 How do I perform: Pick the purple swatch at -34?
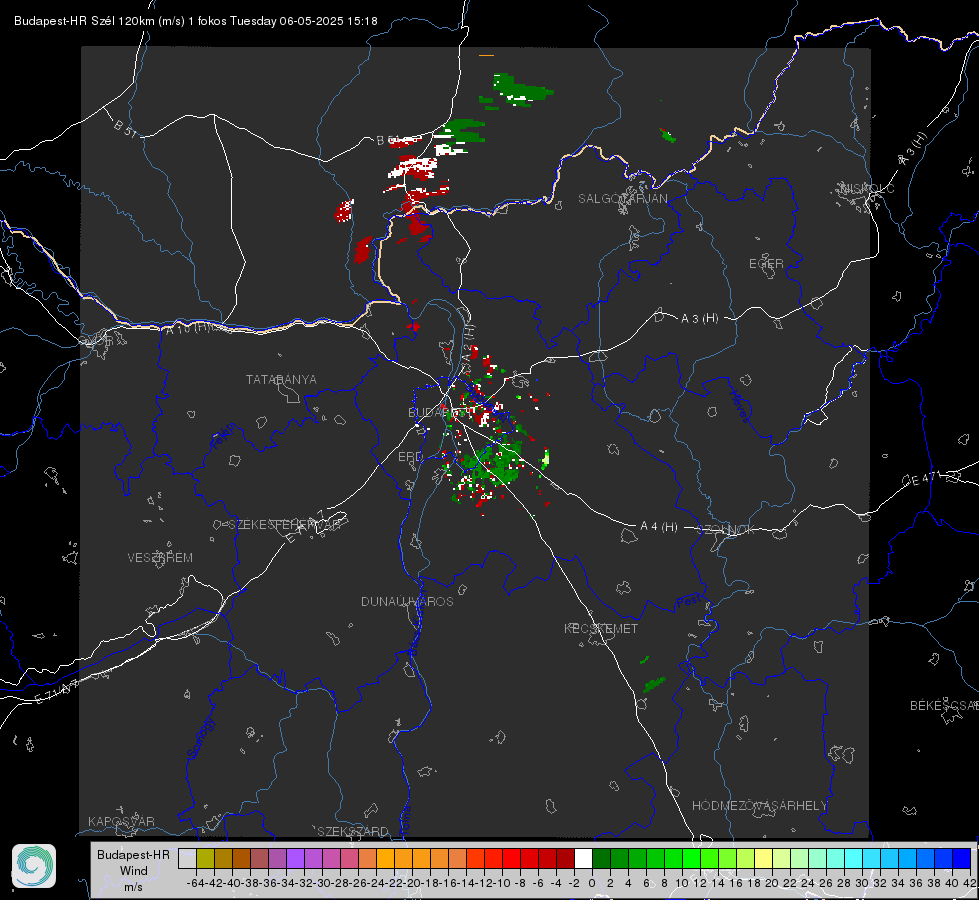coord(295,858)
